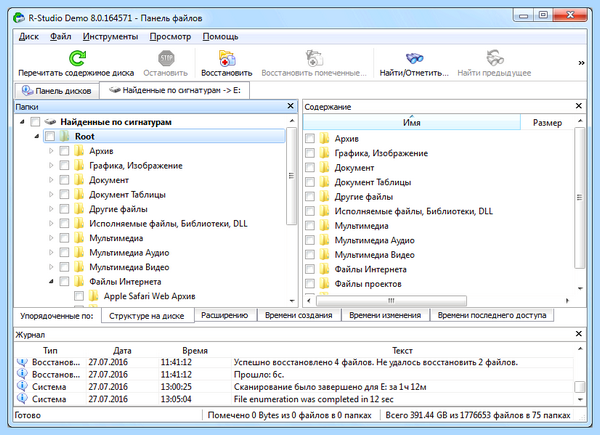Click the Найти/Отметить binoculars icon
The width and height of the screenshot is (600, 435).
pyautogui.click(x=414, y=58)
